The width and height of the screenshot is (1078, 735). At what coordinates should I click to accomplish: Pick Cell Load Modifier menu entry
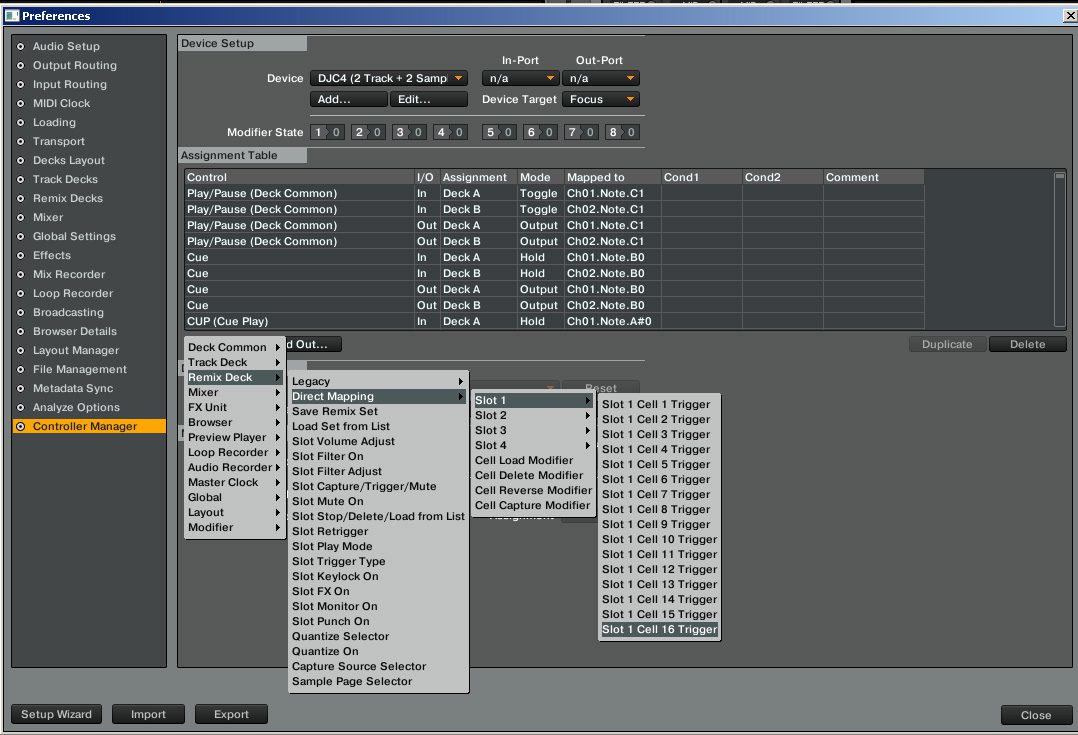pyautogui.click(x=523, y=461)
